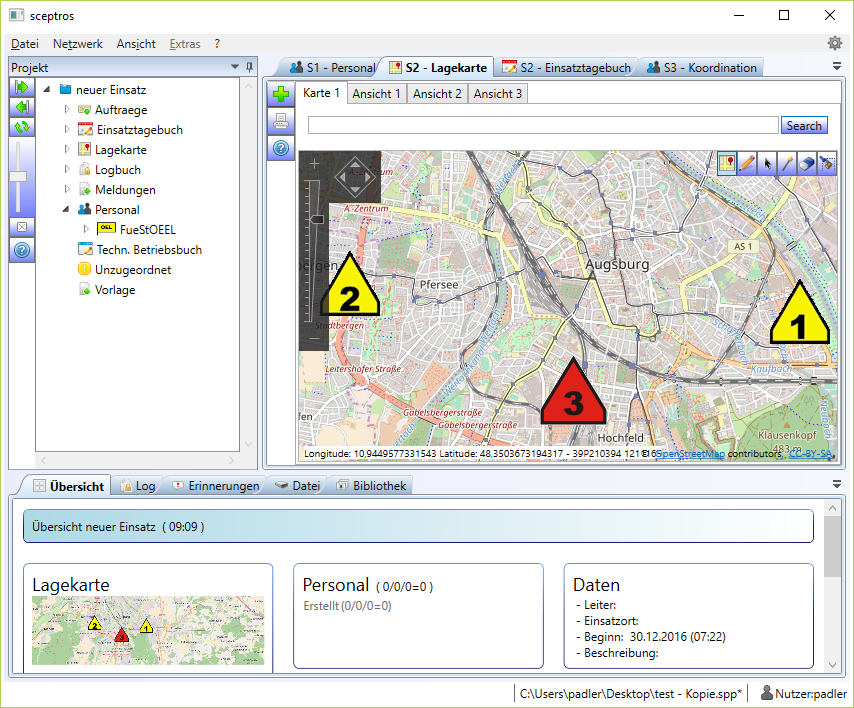Screen dimensions: 854x708
Task: Click the Search button
Action: click(x=804, y=125)
